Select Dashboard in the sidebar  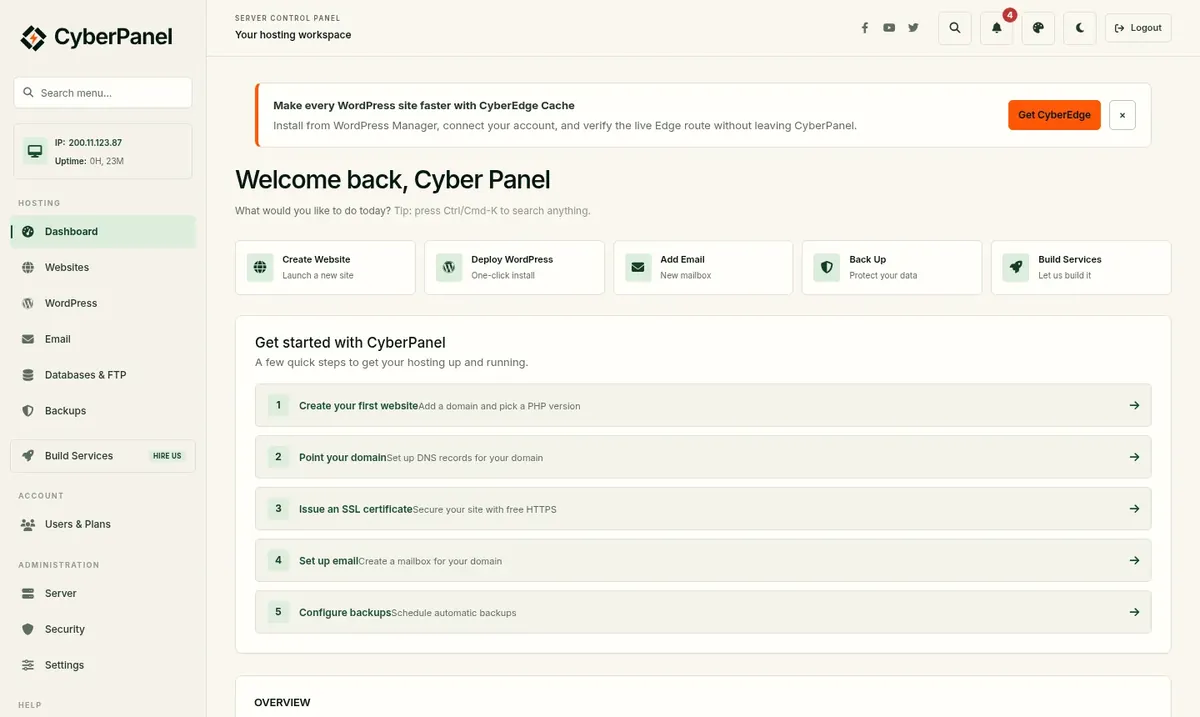coord(103,231)
